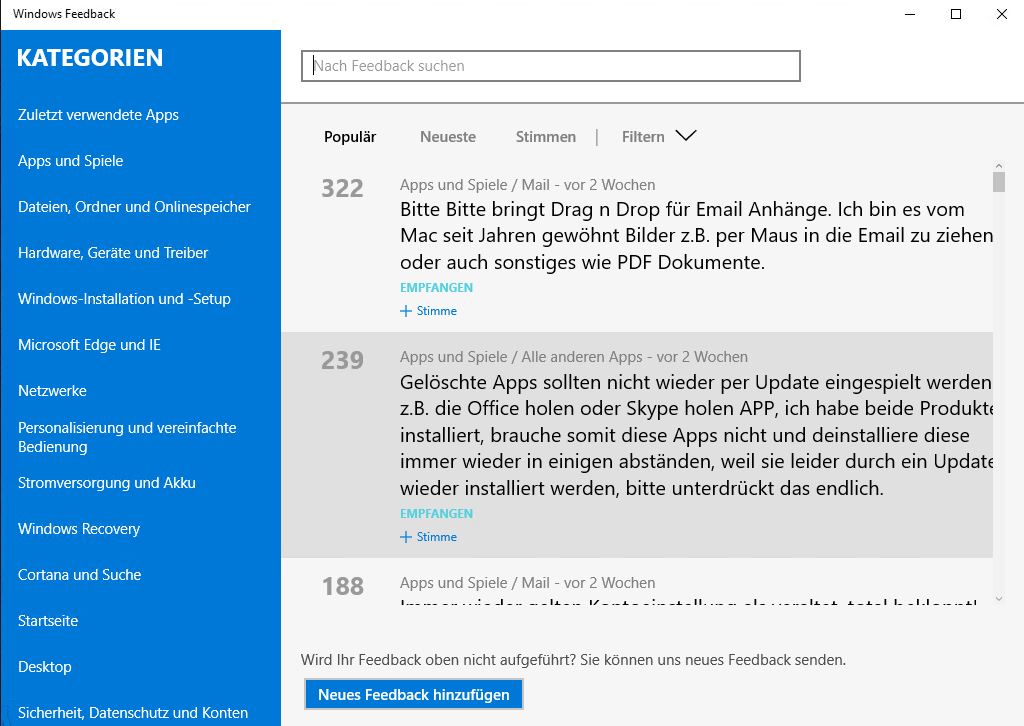Expand the Filtern dropdown chevron
Image resolution: width=1024 pixels, height=726 pixels.
(686, 136)
